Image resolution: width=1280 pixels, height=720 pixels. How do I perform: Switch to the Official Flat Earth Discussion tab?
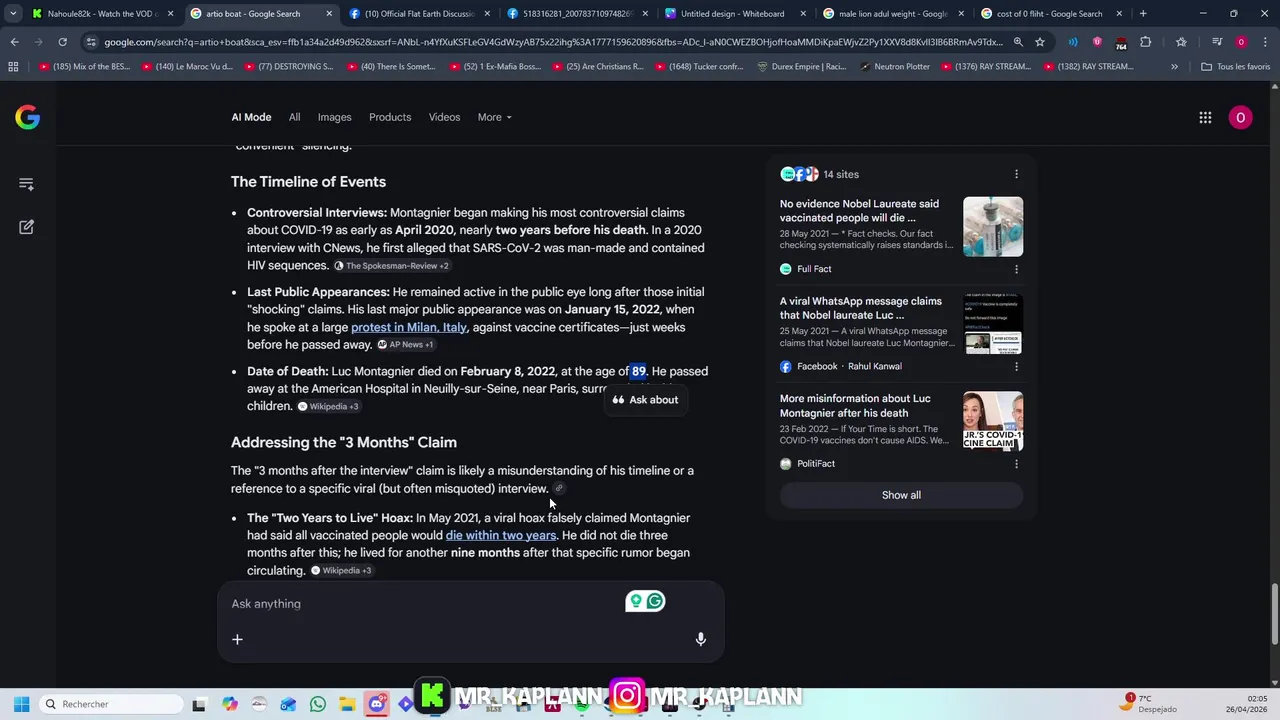point(420,14)
